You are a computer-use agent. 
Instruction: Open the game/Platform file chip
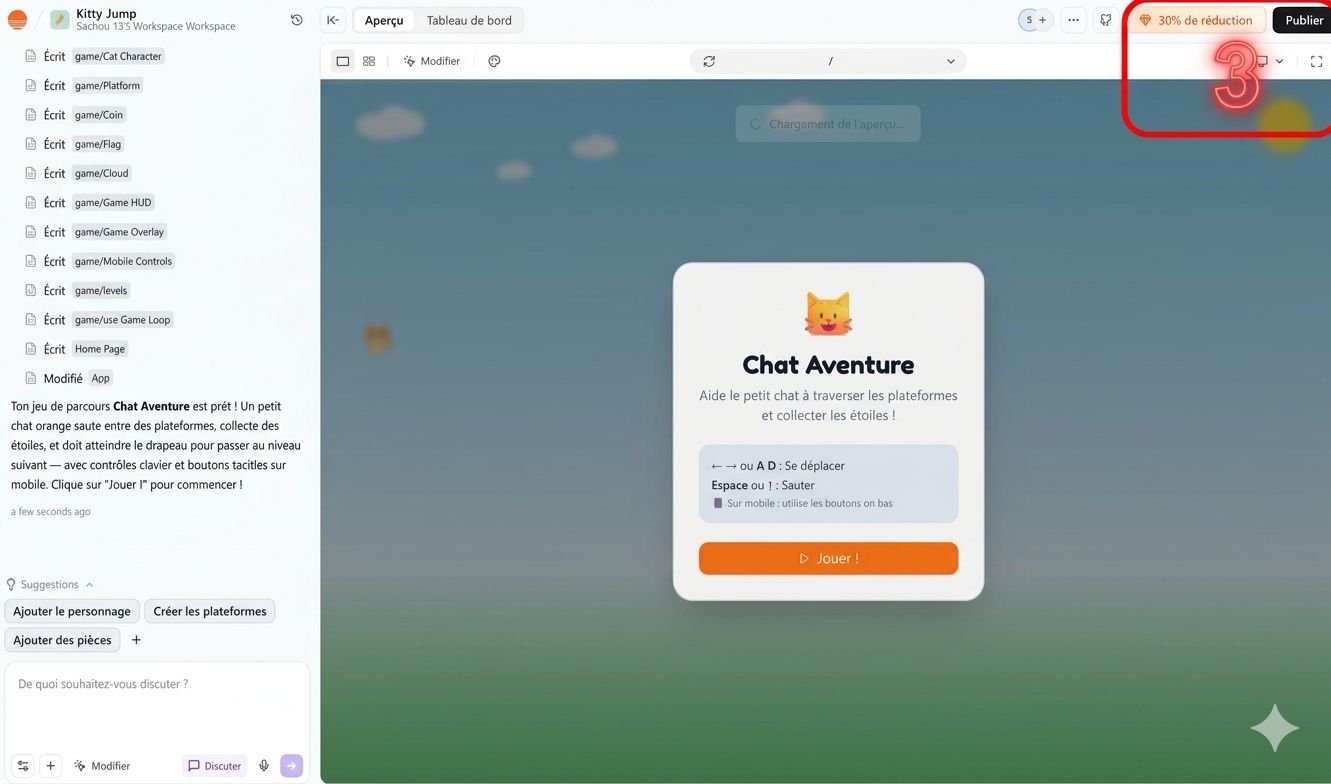click(107, 85)
